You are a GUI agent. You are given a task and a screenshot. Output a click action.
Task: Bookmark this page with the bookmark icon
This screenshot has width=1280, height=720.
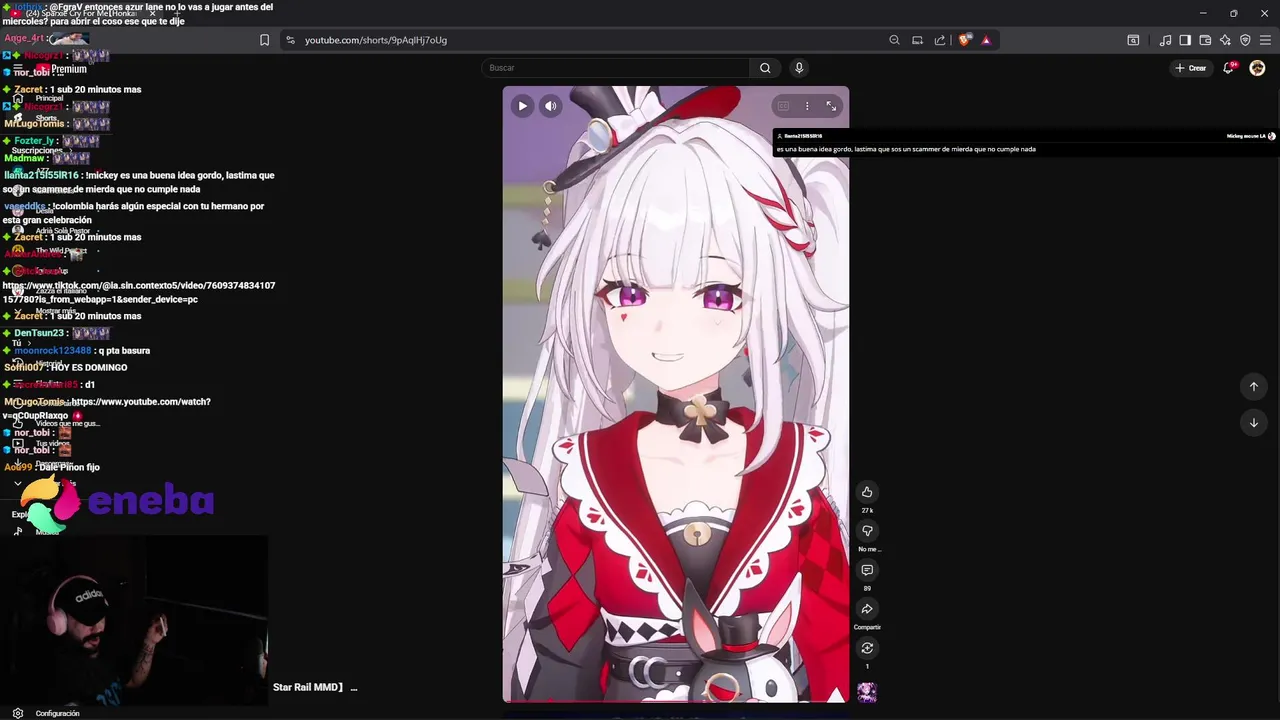(x=264, y=40)
